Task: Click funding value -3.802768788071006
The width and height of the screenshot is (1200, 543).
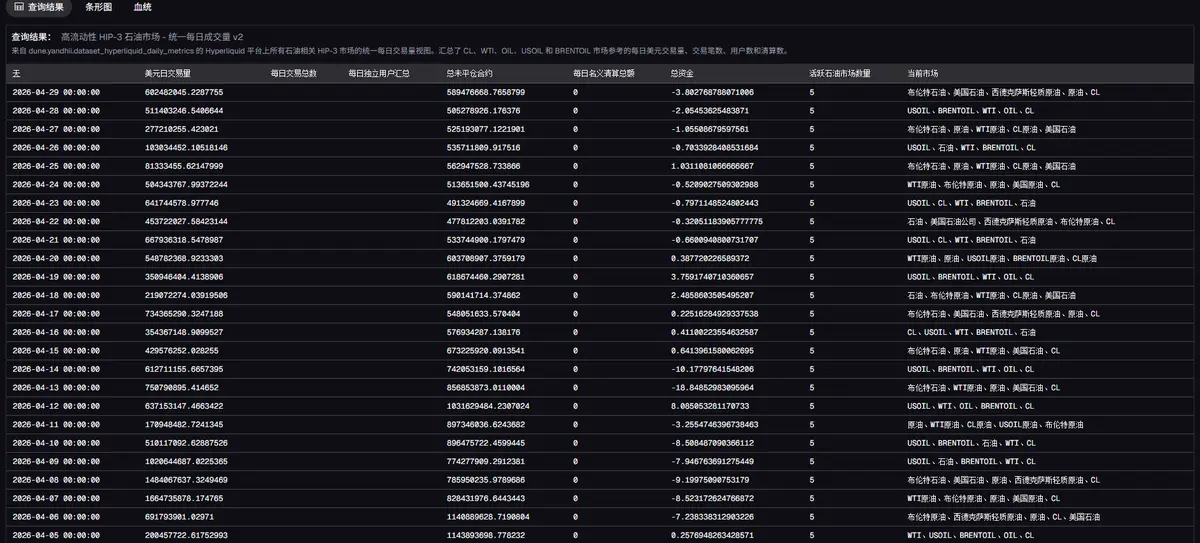Action: [712, 92]
